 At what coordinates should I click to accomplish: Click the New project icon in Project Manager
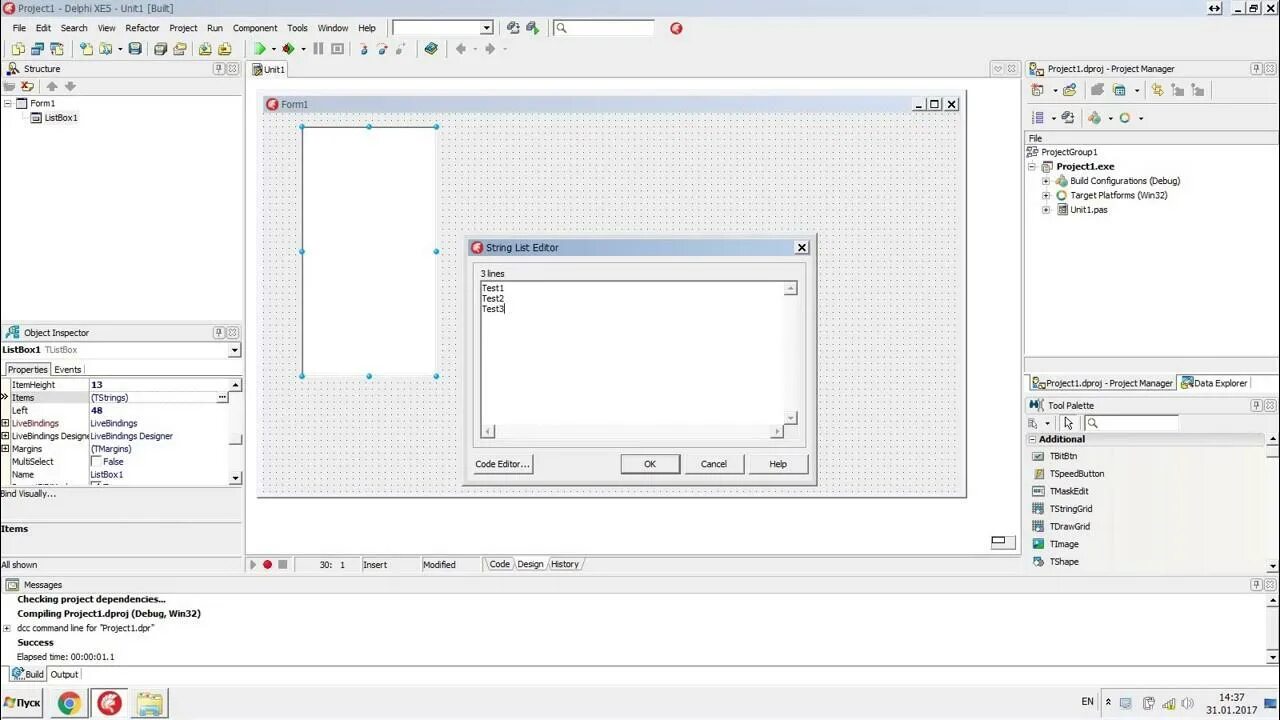coord(1037,90)
